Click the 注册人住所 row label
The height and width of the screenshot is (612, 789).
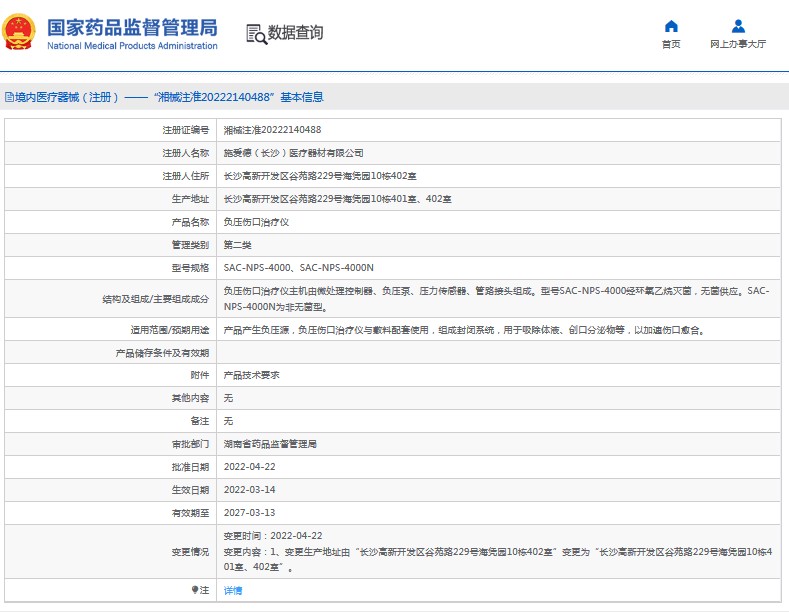click(x=186, y=176)
